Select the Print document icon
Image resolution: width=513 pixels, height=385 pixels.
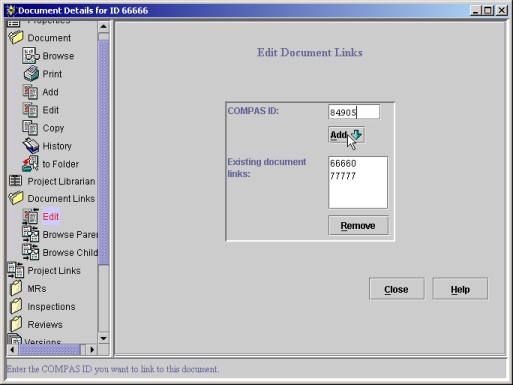31,74
